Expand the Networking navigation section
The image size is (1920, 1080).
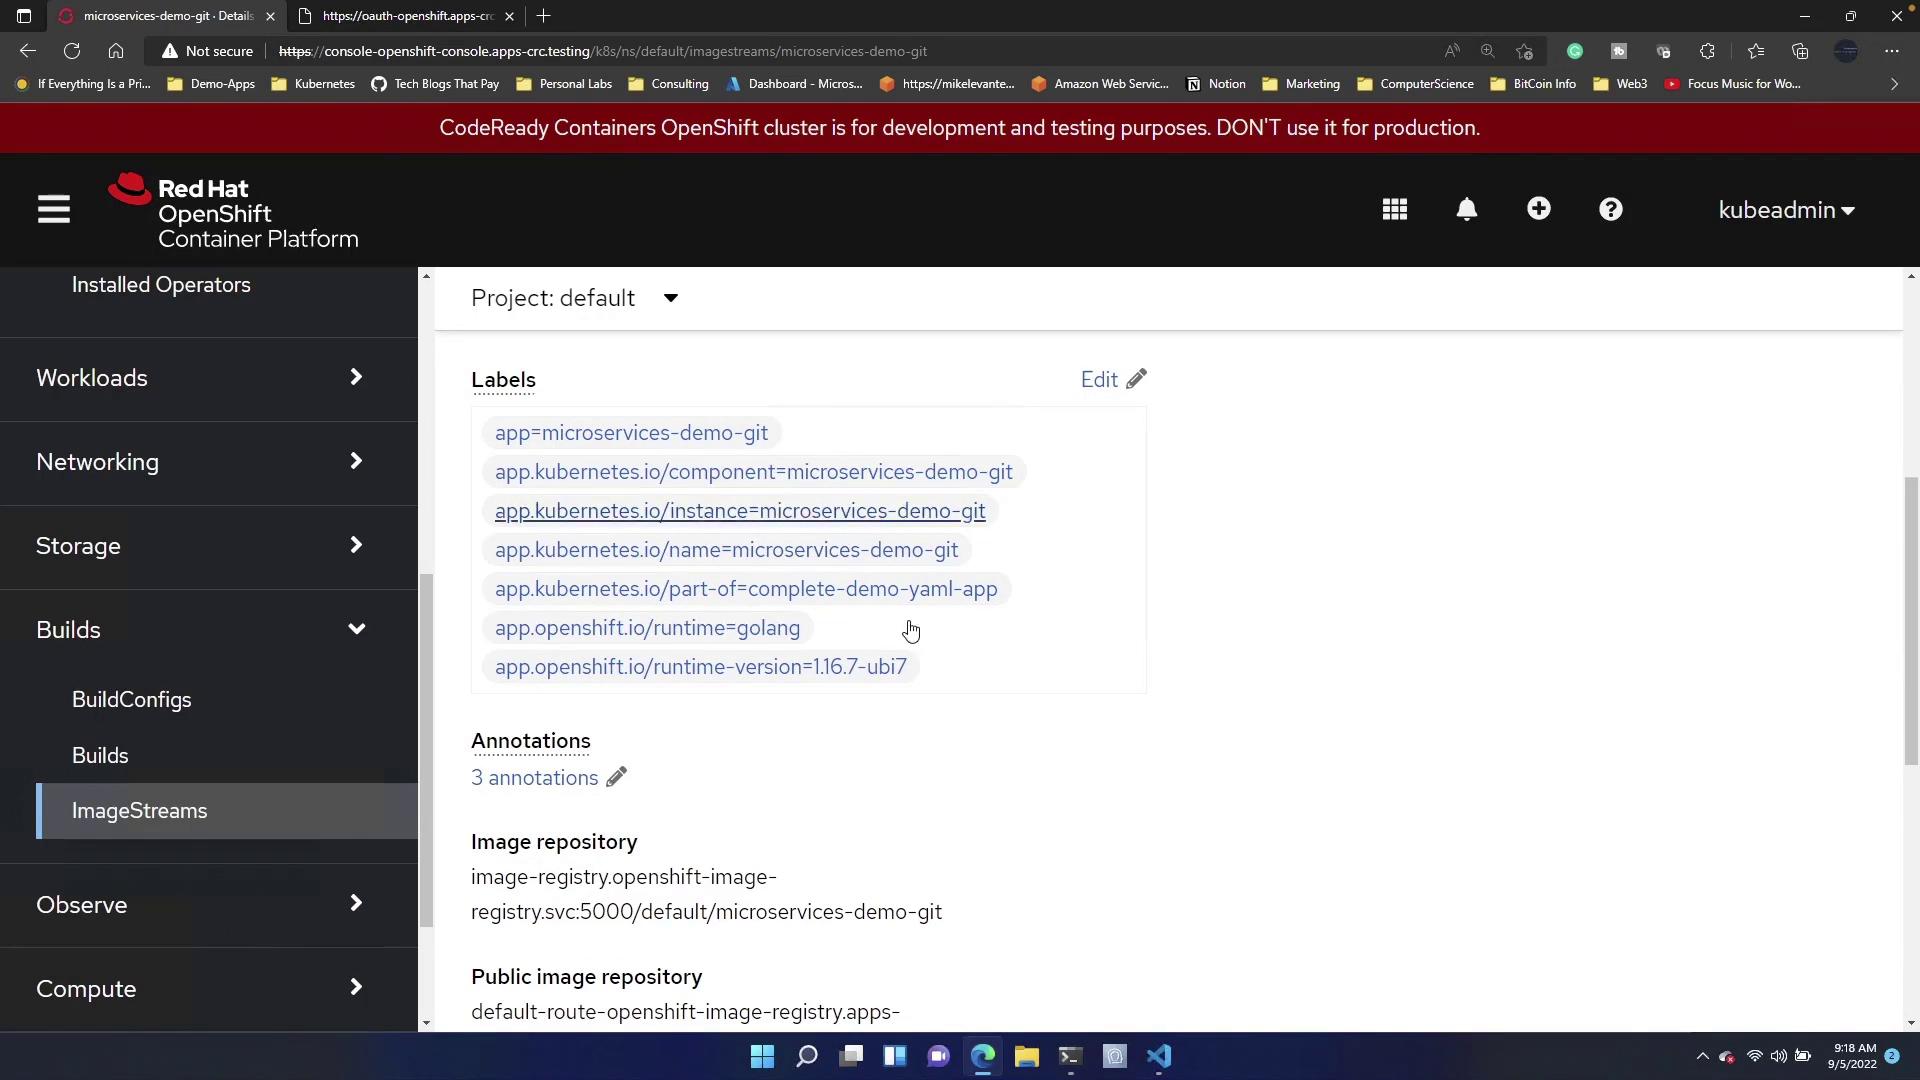(200, 462)
